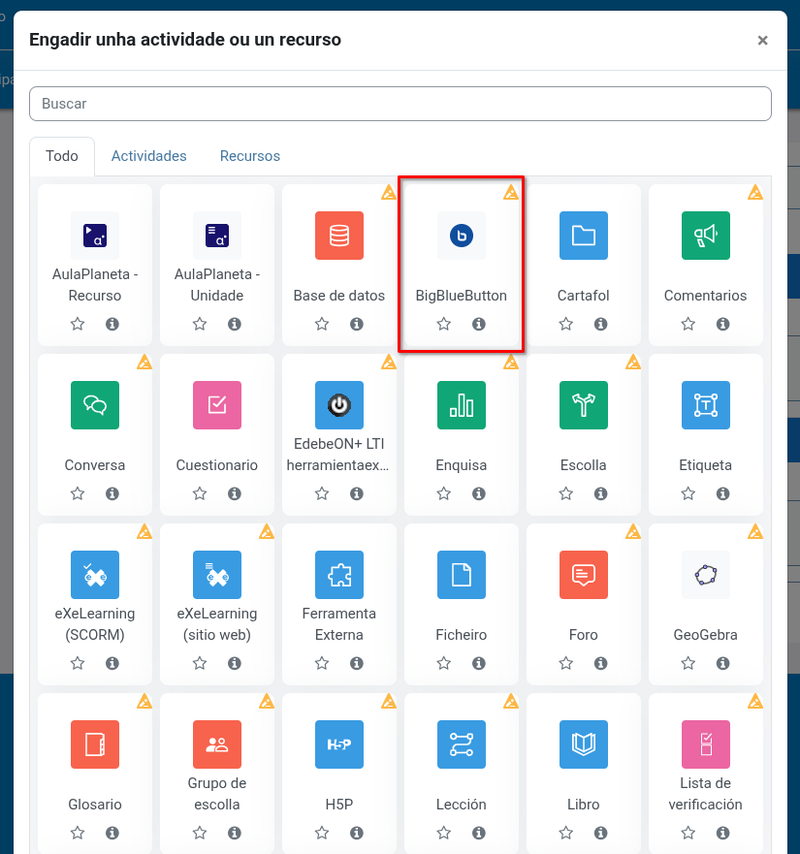Image resolution: width=800 pixels, height=854 pixels.
Task: Open the Glosario activity icon
Action: pos(95,744)
